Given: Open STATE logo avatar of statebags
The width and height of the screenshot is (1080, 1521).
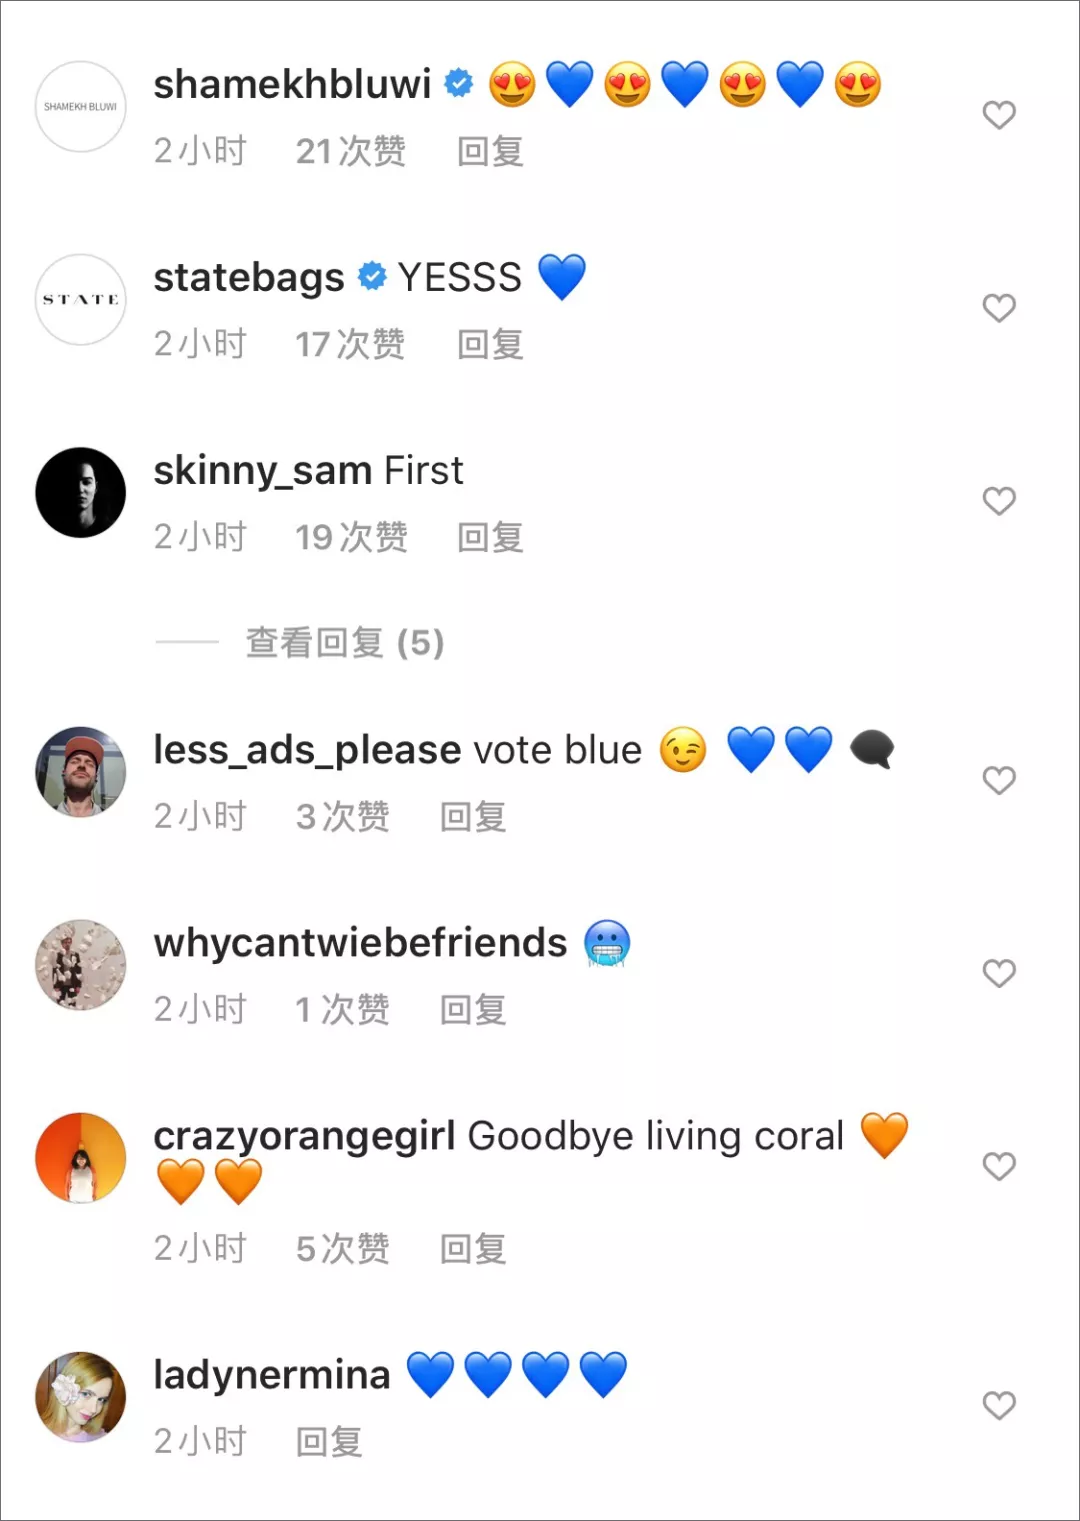Looking at the screenshot, I should (81, 300).
